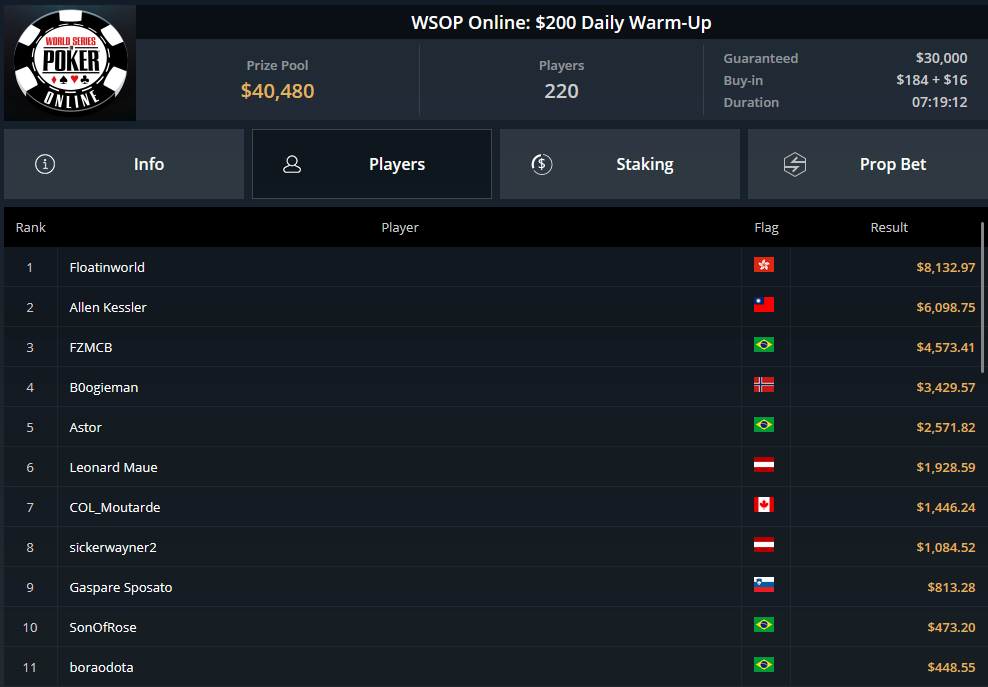Click the WSOP Poker Online logo
The image size is (988, 687).
point(70,62)
